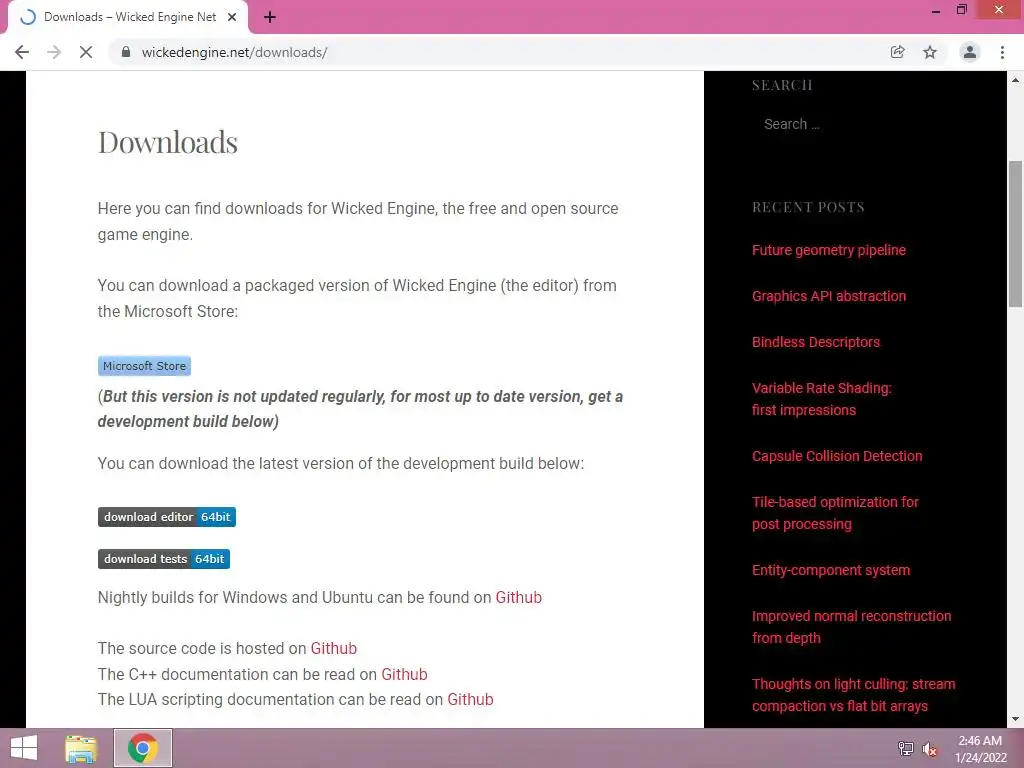Image resolution: width=1024 pixels, height=768 pixels.
Task: Open the taskbar clock showing 2:46 AM
Action: pos(980,749)
